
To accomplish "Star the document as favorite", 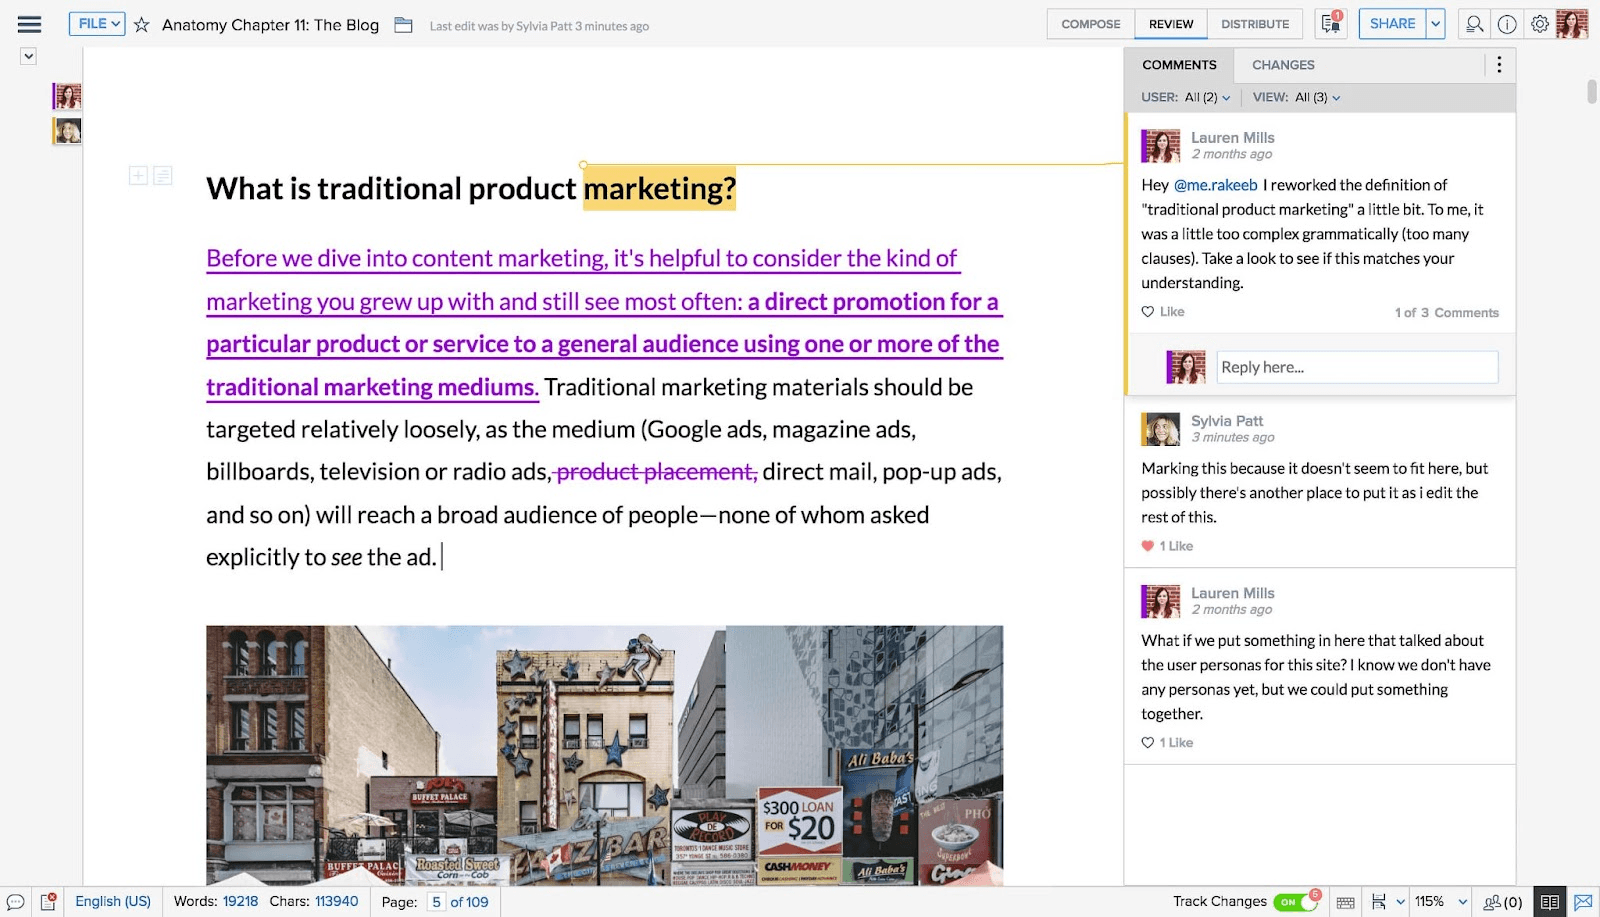I will click(142, 25).
